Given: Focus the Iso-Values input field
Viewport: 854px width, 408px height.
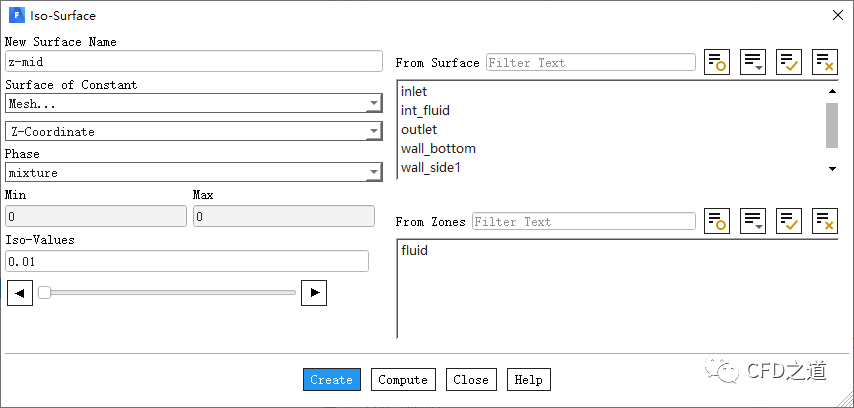Looking at the screenshot, I should (x=186, y=261).
